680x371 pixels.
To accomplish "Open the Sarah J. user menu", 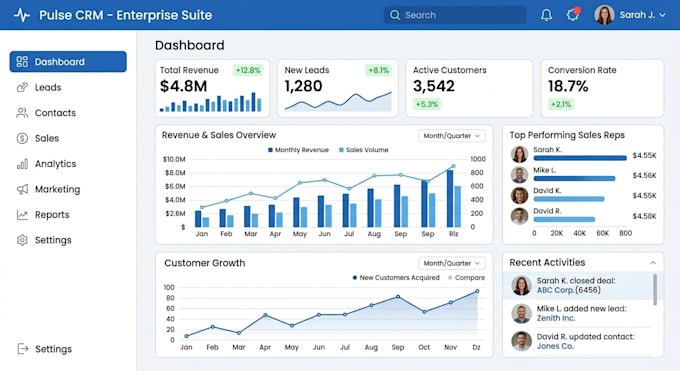I will (630, 15).
